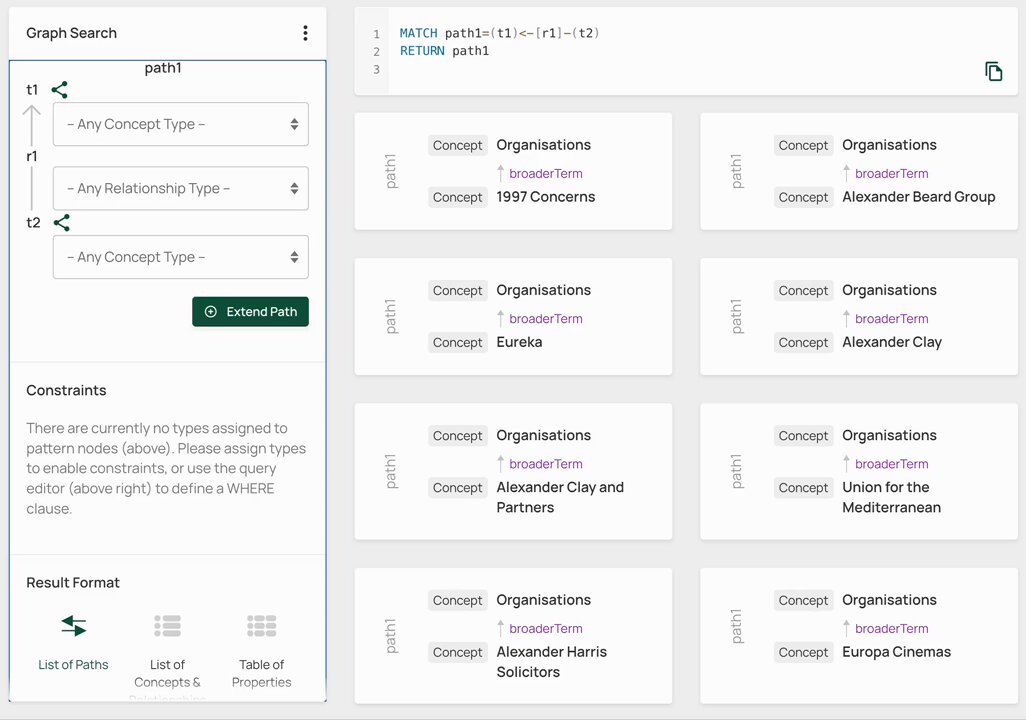Click the Extend Path button
The height and width of the screenshot is (720, 1026).
click(x=251, y=312)
